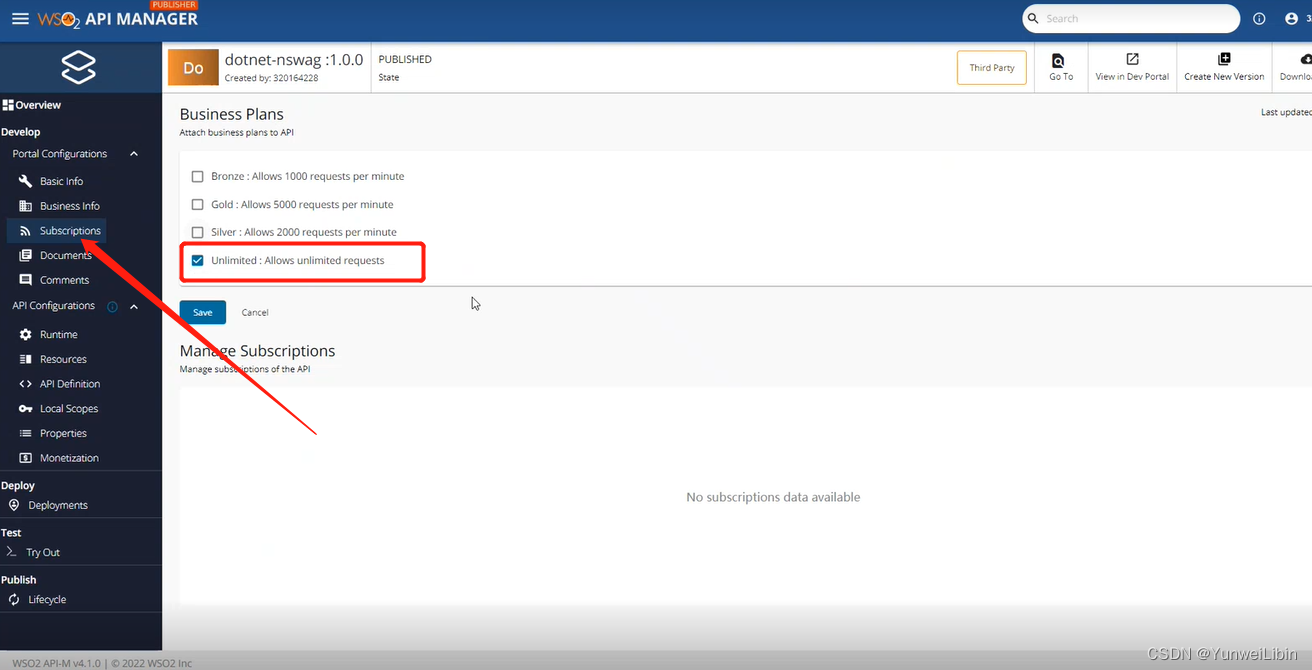Image resolution: width=1312 pixels, height=670 pixels.
Task: Open Basic Info page
Action: click(61, 181)
